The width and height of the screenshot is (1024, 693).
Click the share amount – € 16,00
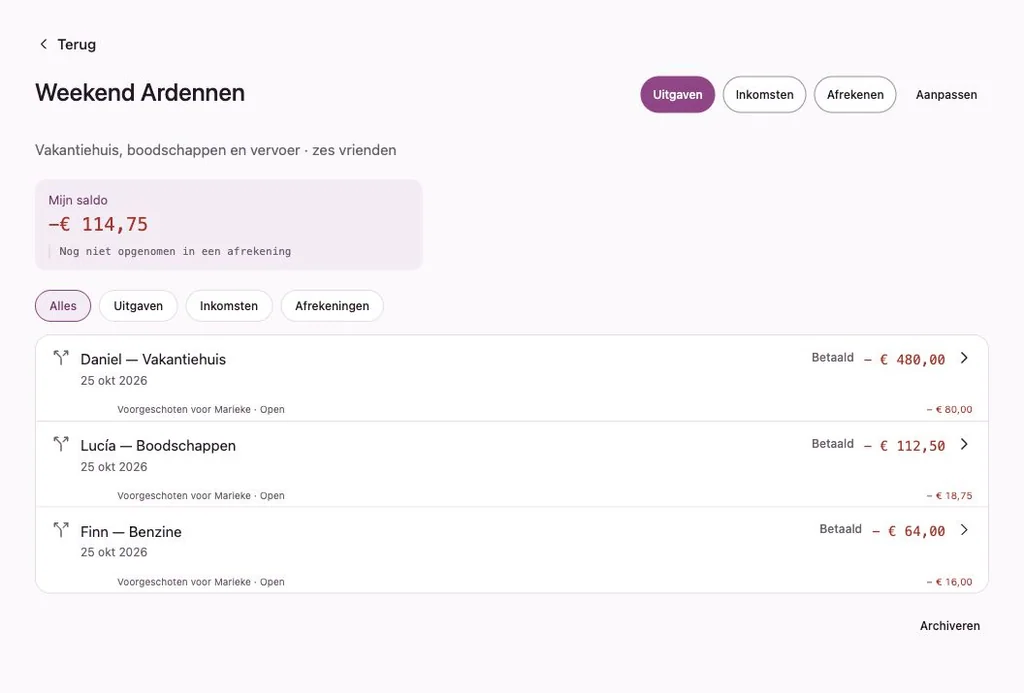coord(949,582)
